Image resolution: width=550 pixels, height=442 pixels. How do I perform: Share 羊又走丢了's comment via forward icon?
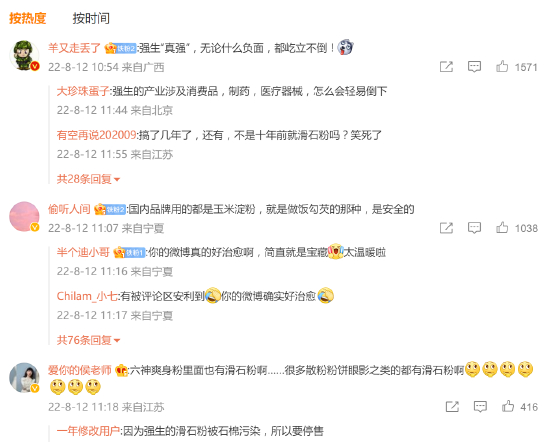pyautogui.click(x=447, y=67)
